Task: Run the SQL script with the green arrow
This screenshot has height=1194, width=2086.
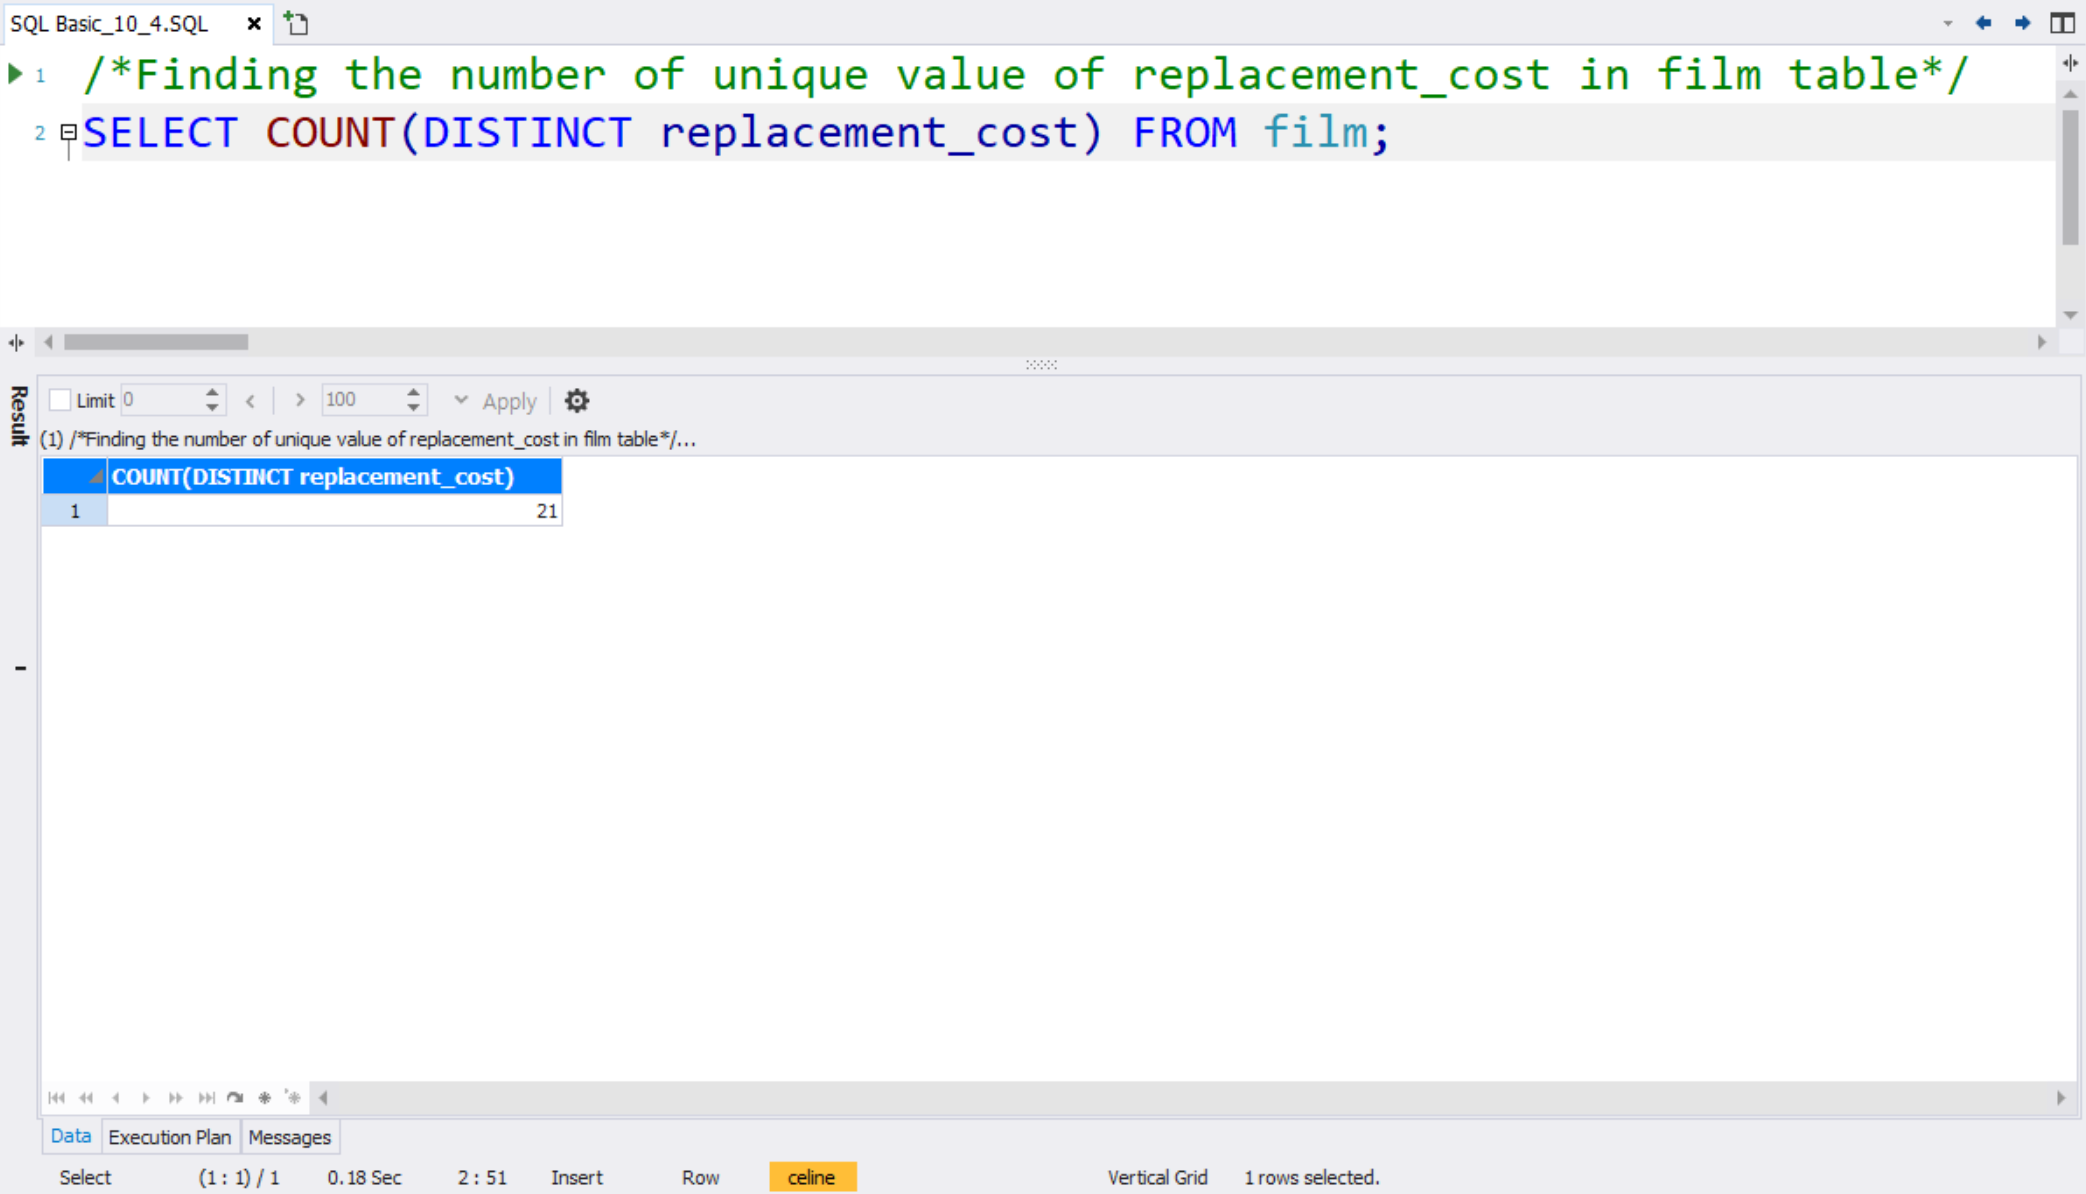Action: pos(14,71)
